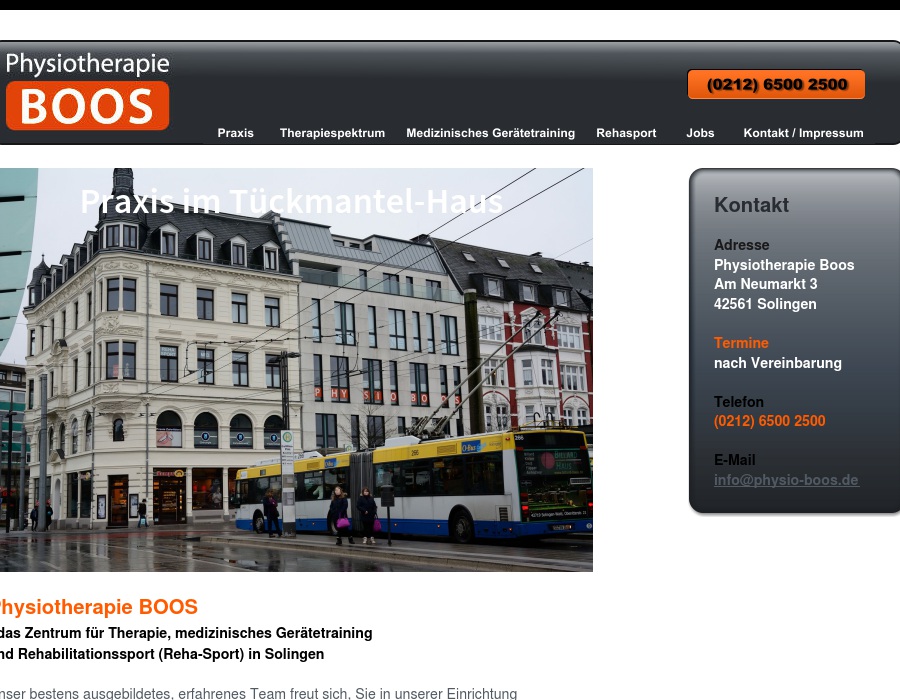Image resolution: width=900 pixels, height=700 pixels.
Task: Select the phone number under Telefon
Action: click(769, 421)
